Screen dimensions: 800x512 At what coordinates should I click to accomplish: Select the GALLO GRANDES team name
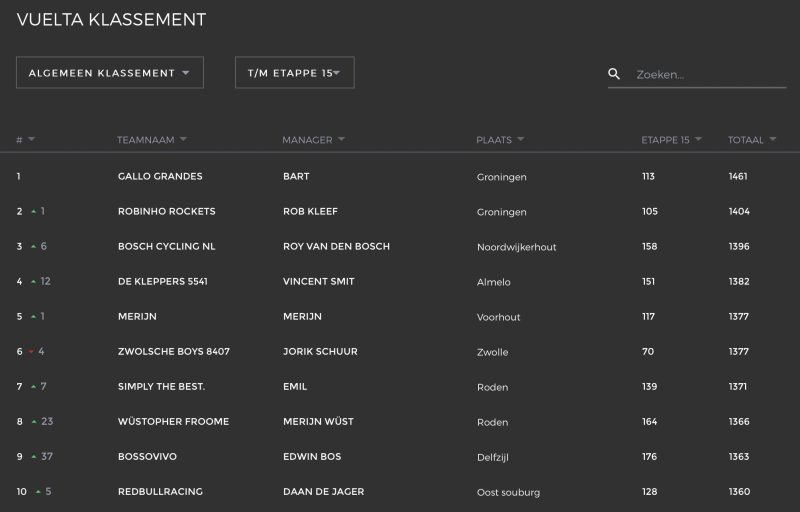point(160,176)
